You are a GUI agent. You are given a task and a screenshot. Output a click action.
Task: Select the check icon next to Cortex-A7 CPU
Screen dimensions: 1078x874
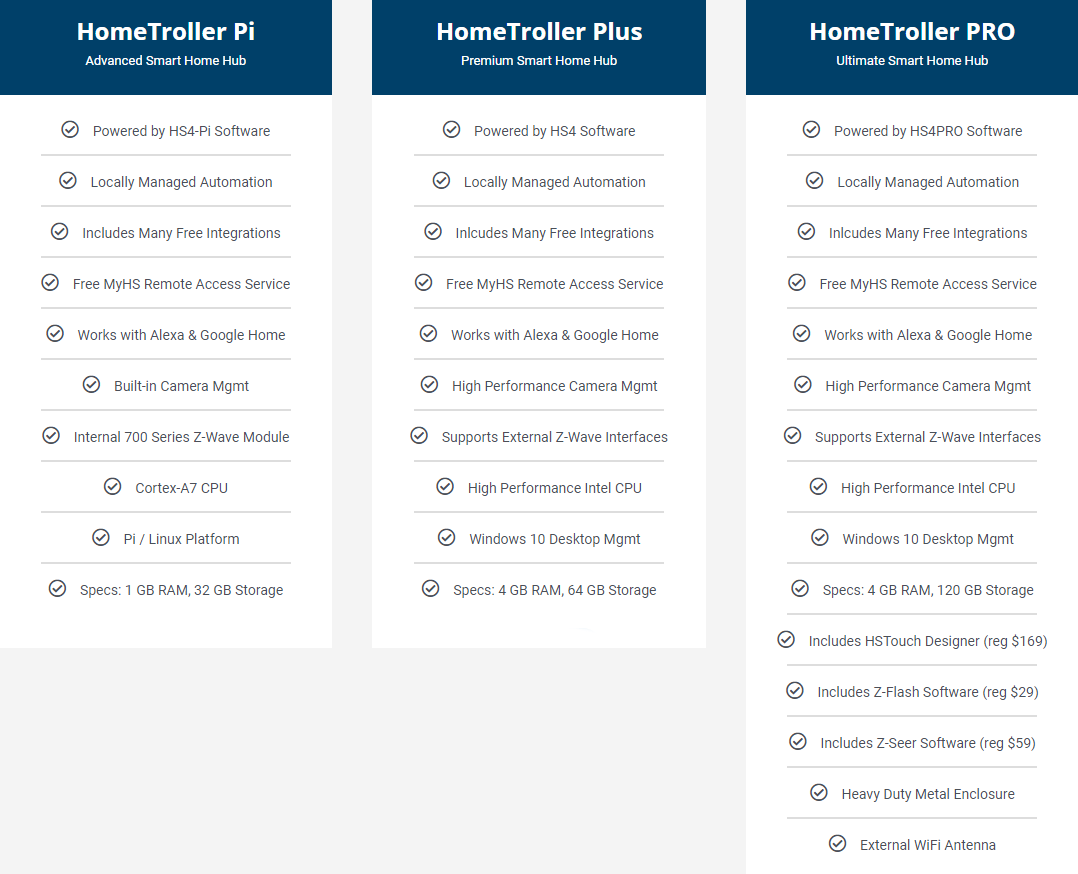(x=113, y=486)
